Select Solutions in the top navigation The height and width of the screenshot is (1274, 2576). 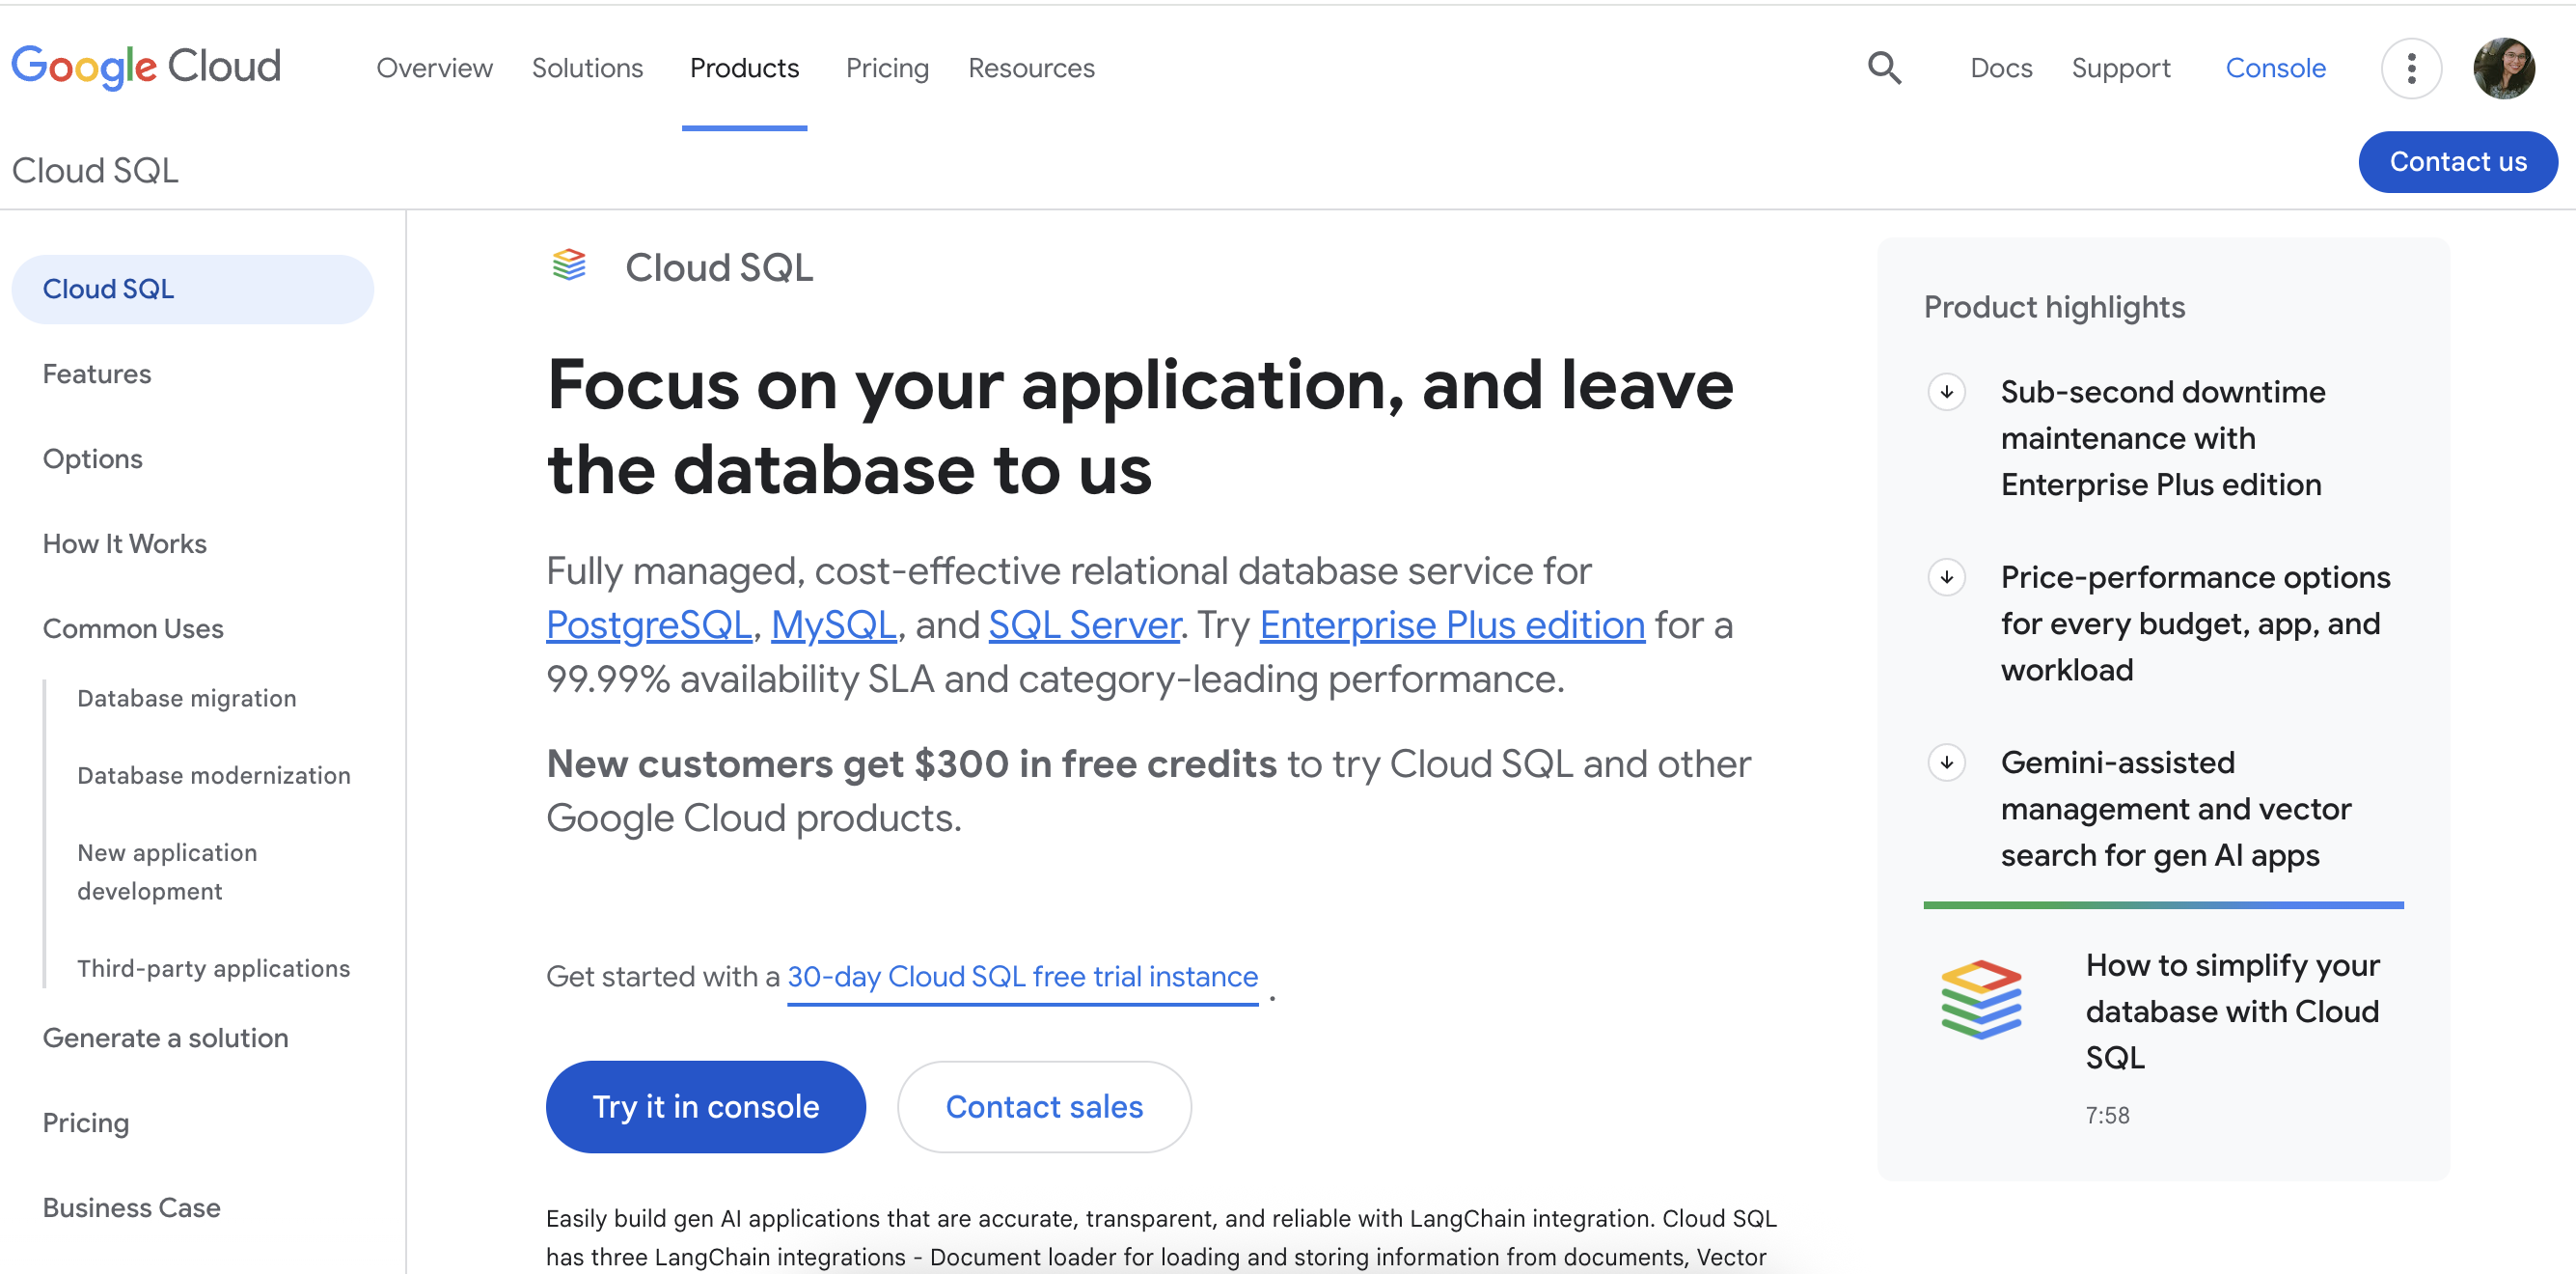click(587, 68)
